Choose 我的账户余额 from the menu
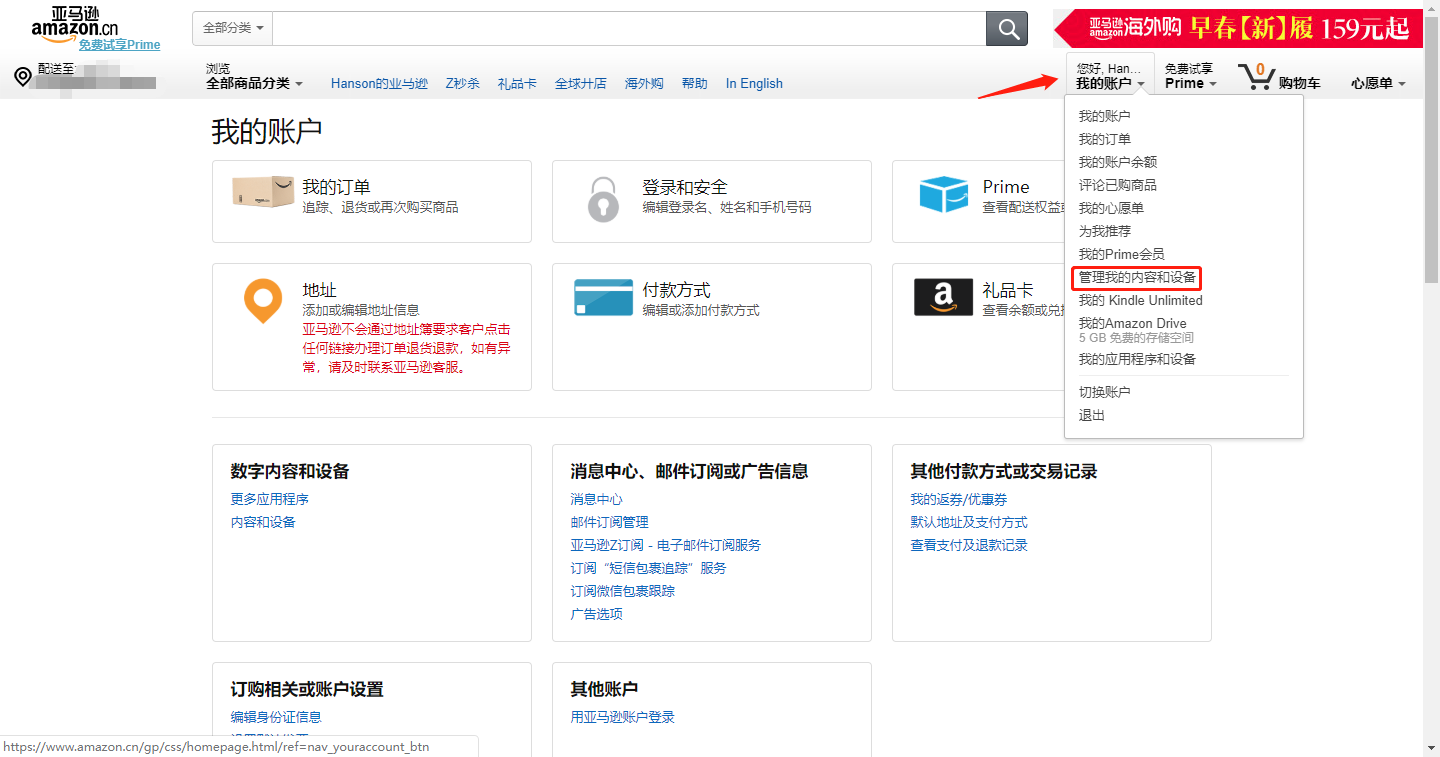 click(1117, 162)
